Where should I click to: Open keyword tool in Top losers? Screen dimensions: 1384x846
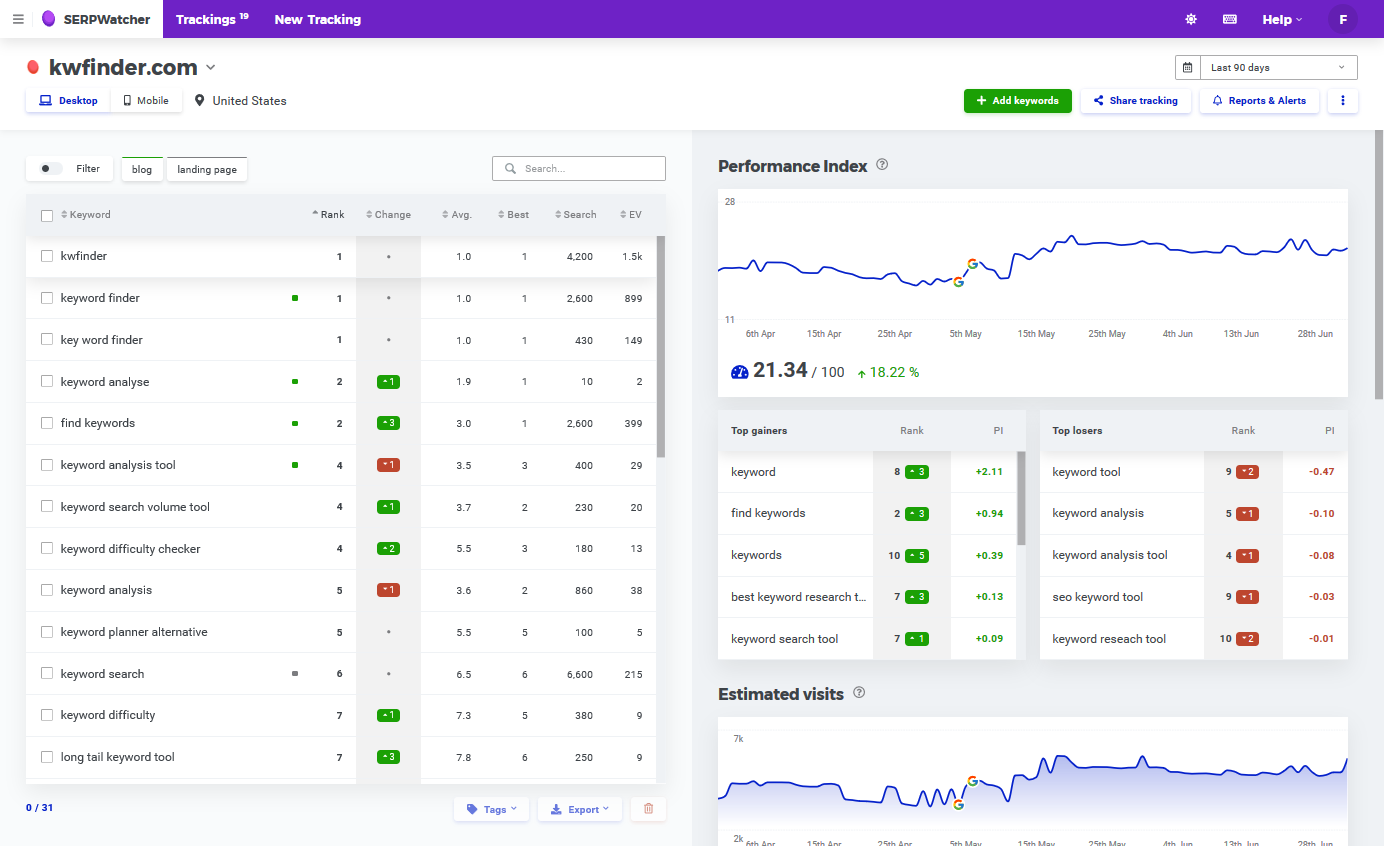pos(1086,472)
